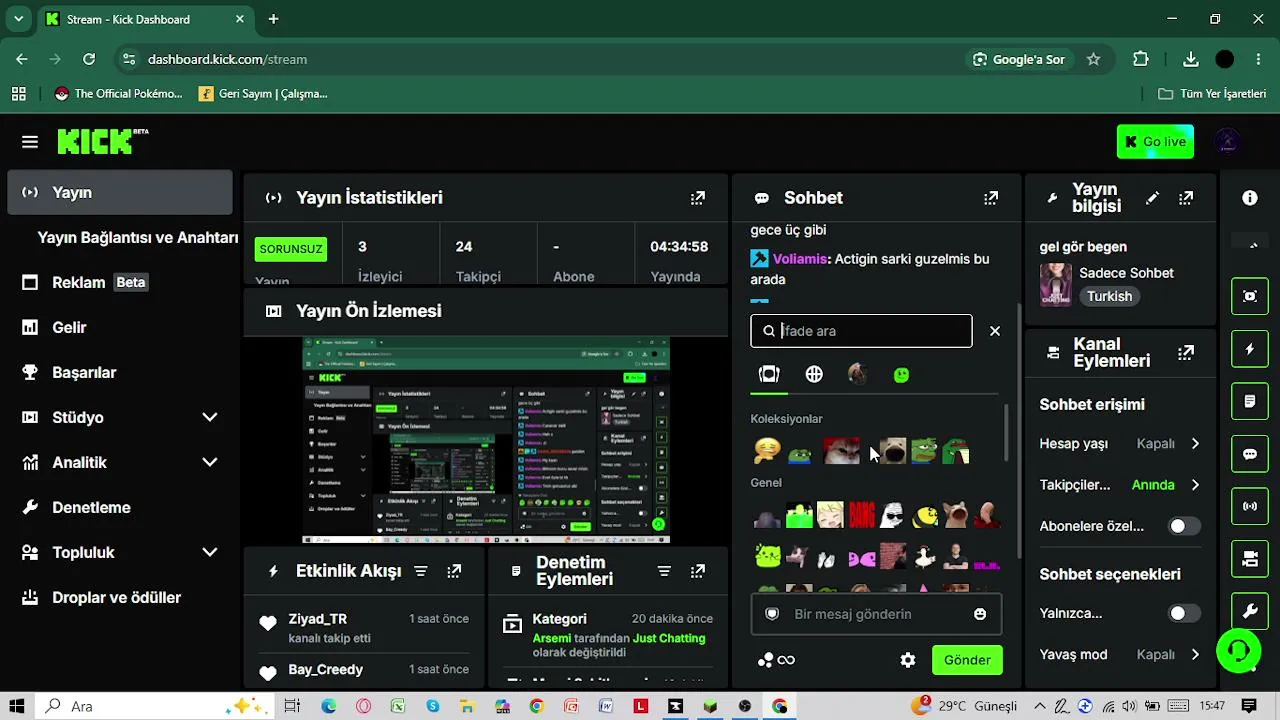Click the Just Chatting category link
The image size is (1280, 720).
pyautogui.click(x=669, y=638)
